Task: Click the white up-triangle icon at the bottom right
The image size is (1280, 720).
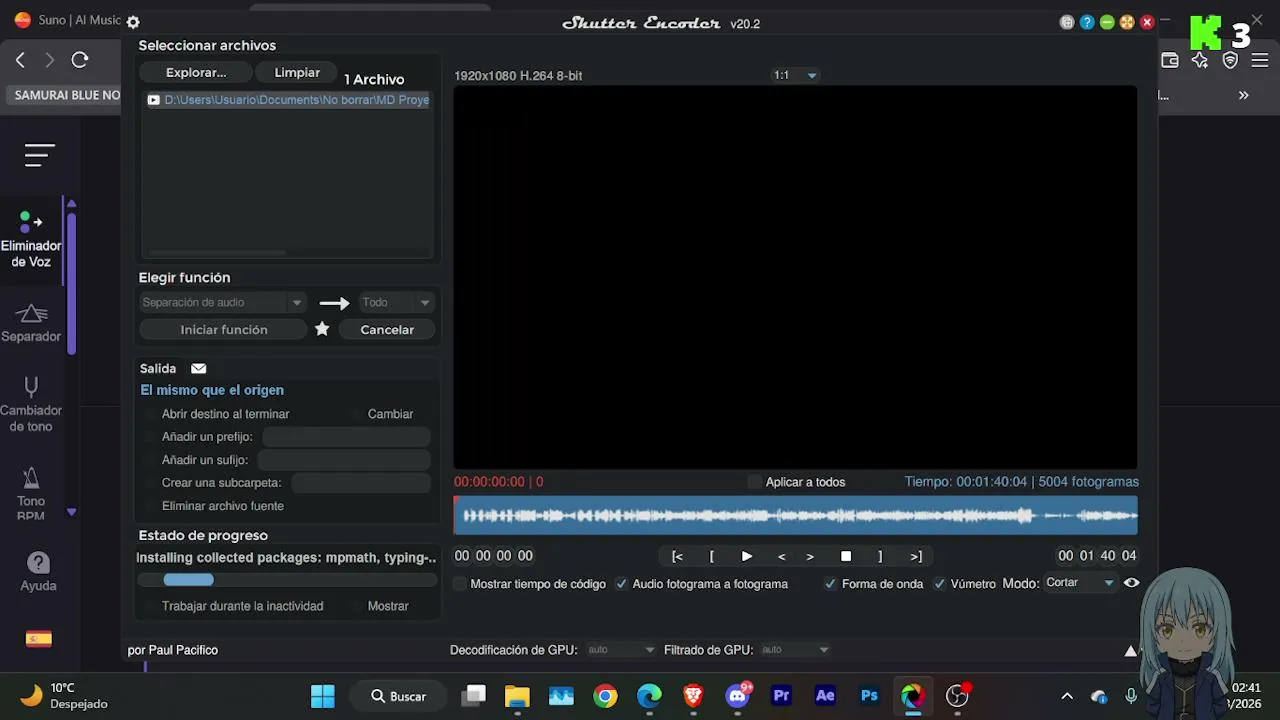Action: click(x=1130, y=650)
